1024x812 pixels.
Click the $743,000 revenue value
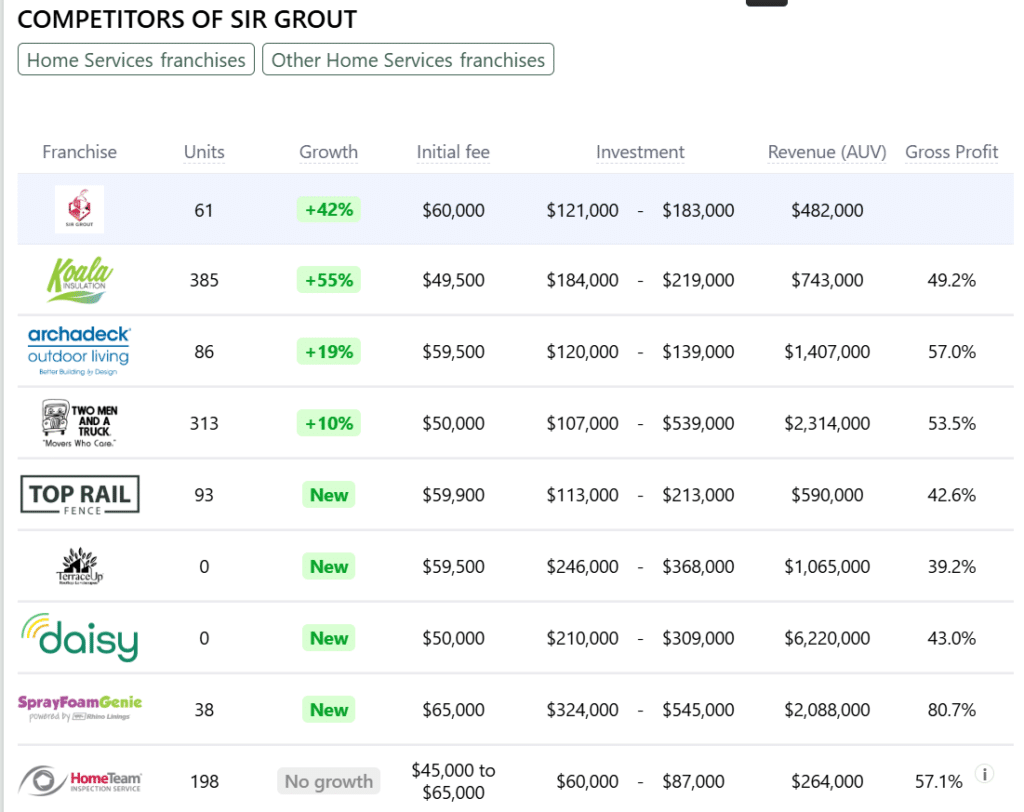[827, 280]
